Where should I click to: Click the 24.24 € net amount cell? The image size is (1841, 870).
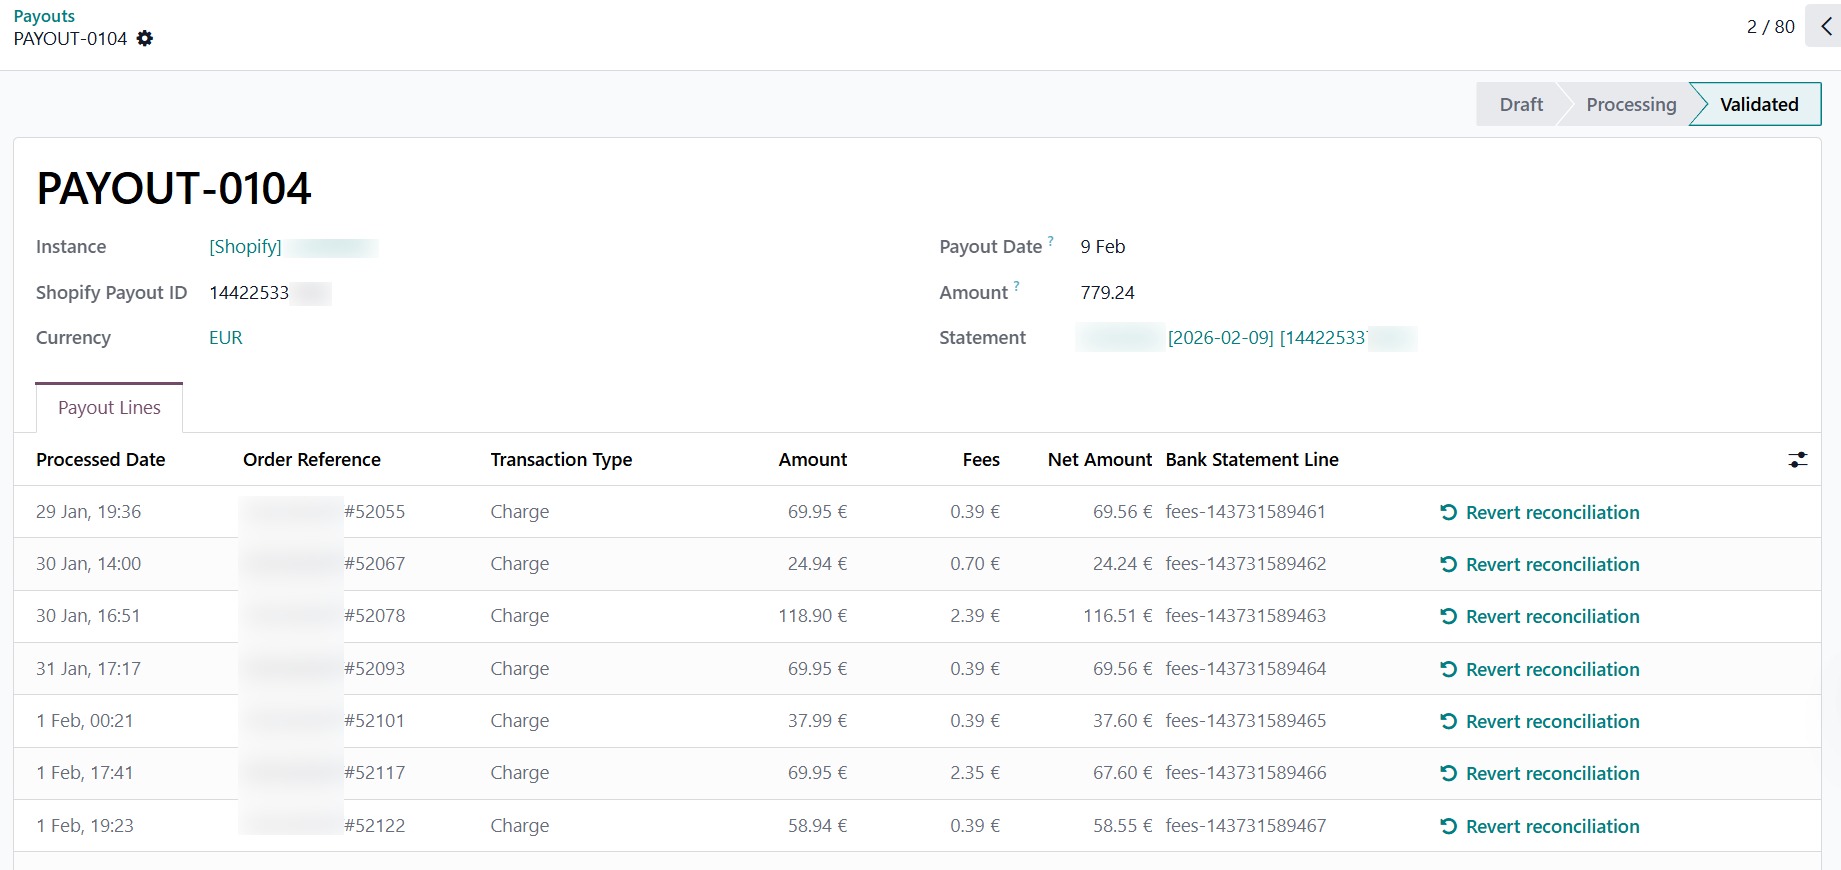coord(1122,563)
